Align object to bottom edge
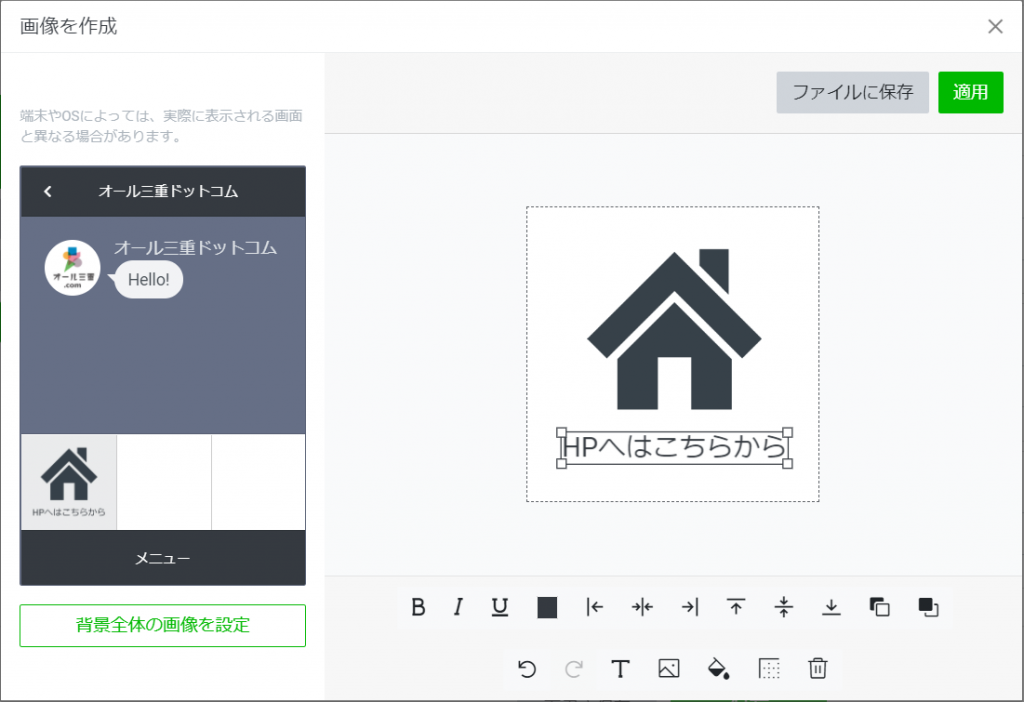 831,607
